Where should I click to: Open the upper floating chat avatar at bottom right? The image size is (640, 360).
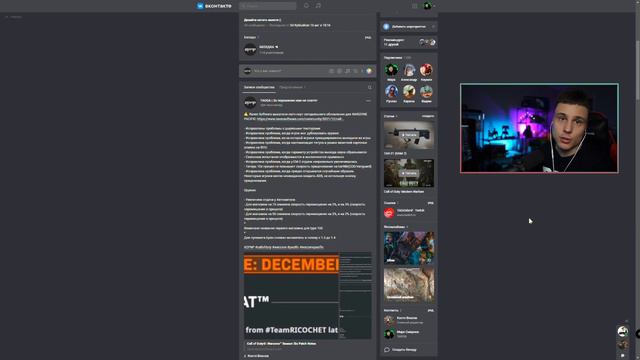pos(622,331)
